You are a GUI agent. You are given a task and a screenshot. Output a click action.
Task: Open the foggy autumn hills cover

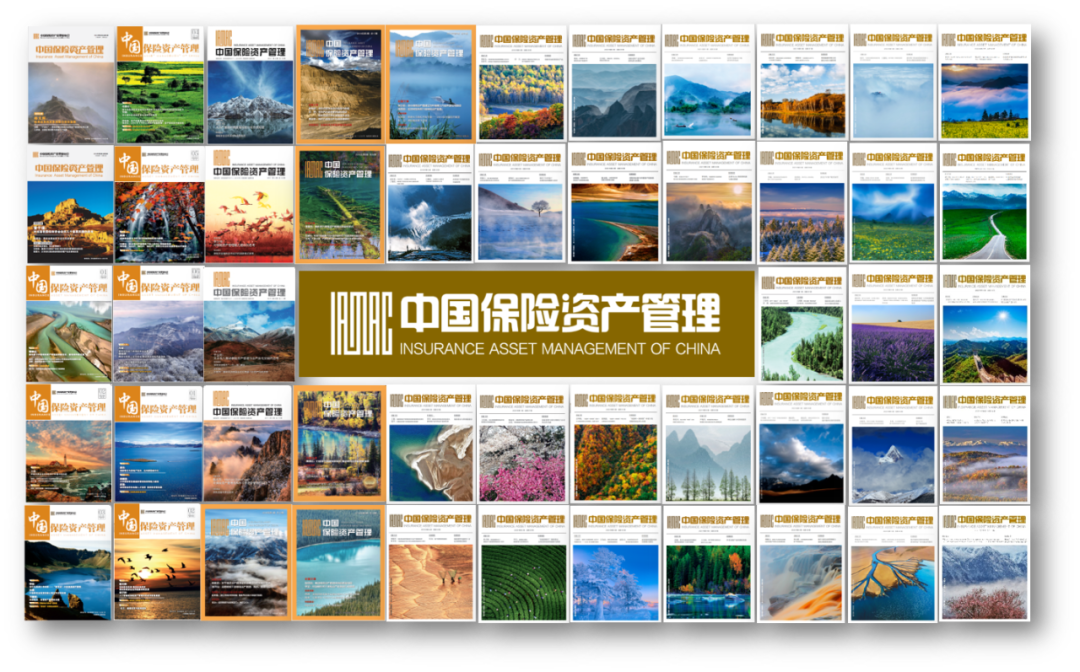[985, 445]
